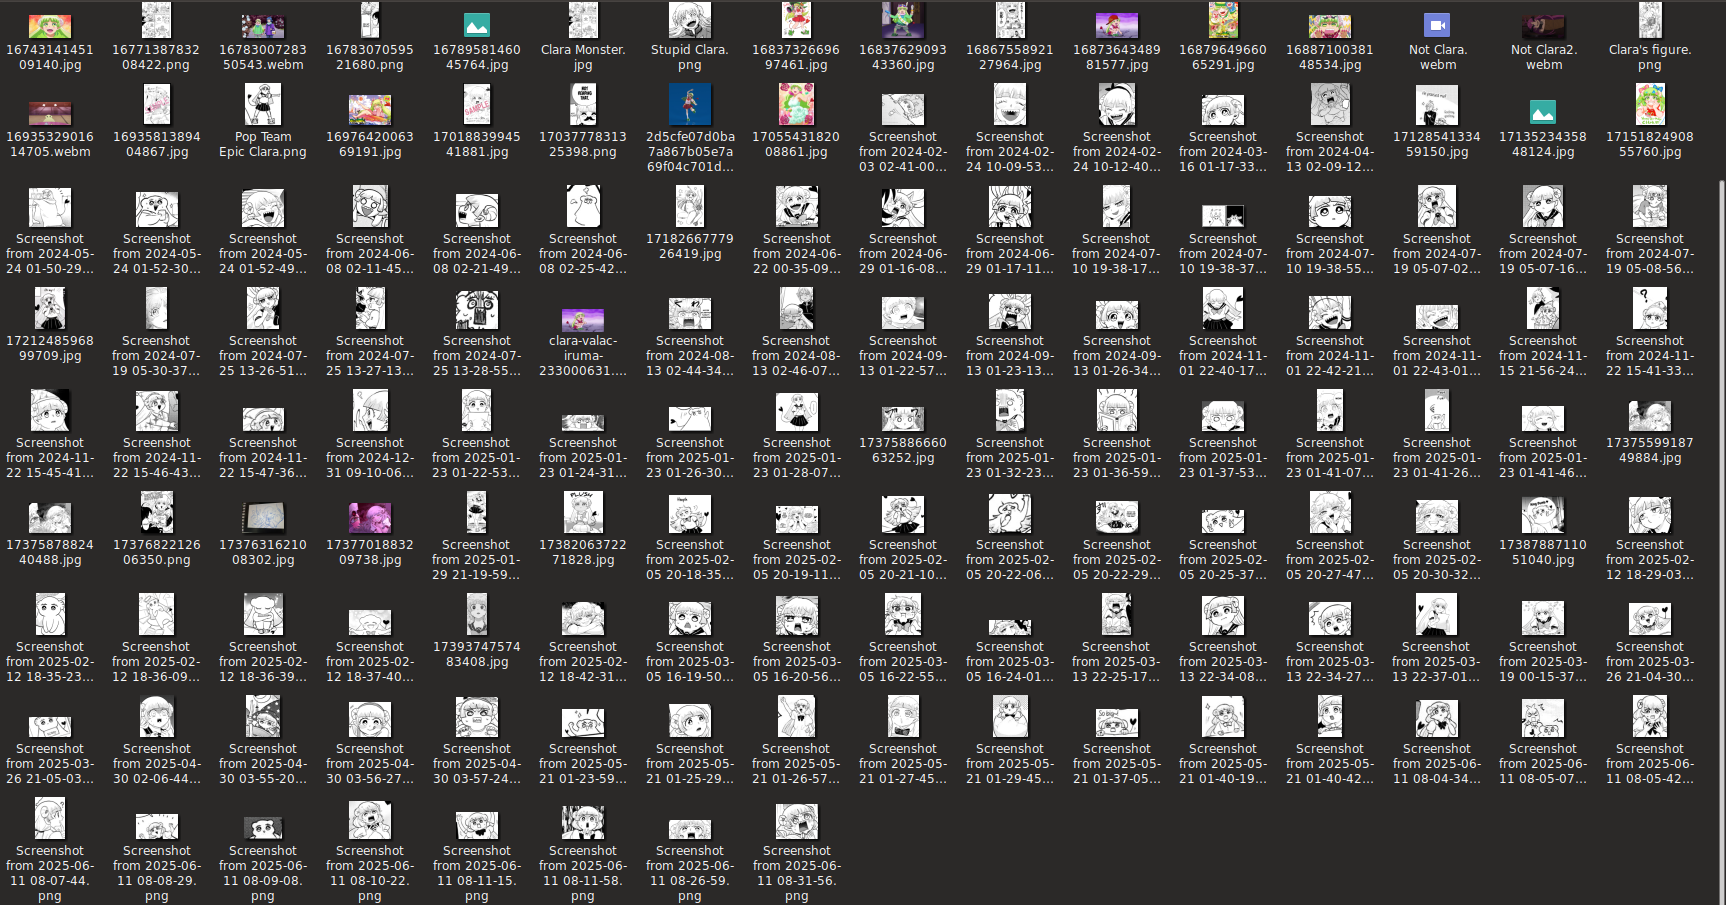Click the 1678300728350543.webm file thumbnail
Image resolution: width=1726 pixels, height=905 pixels.
(263, 27)
